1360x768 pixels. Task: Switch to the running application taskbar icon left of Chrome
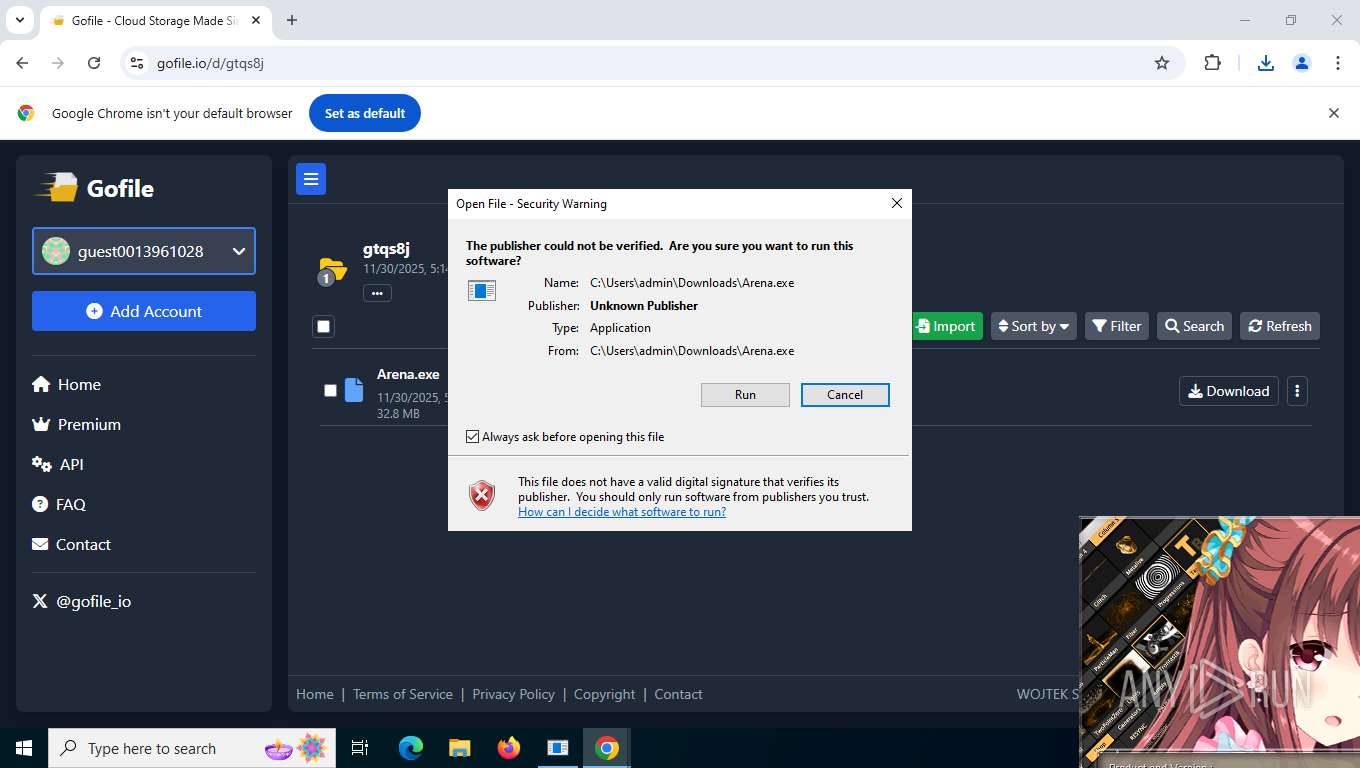(x=558, y=748)
